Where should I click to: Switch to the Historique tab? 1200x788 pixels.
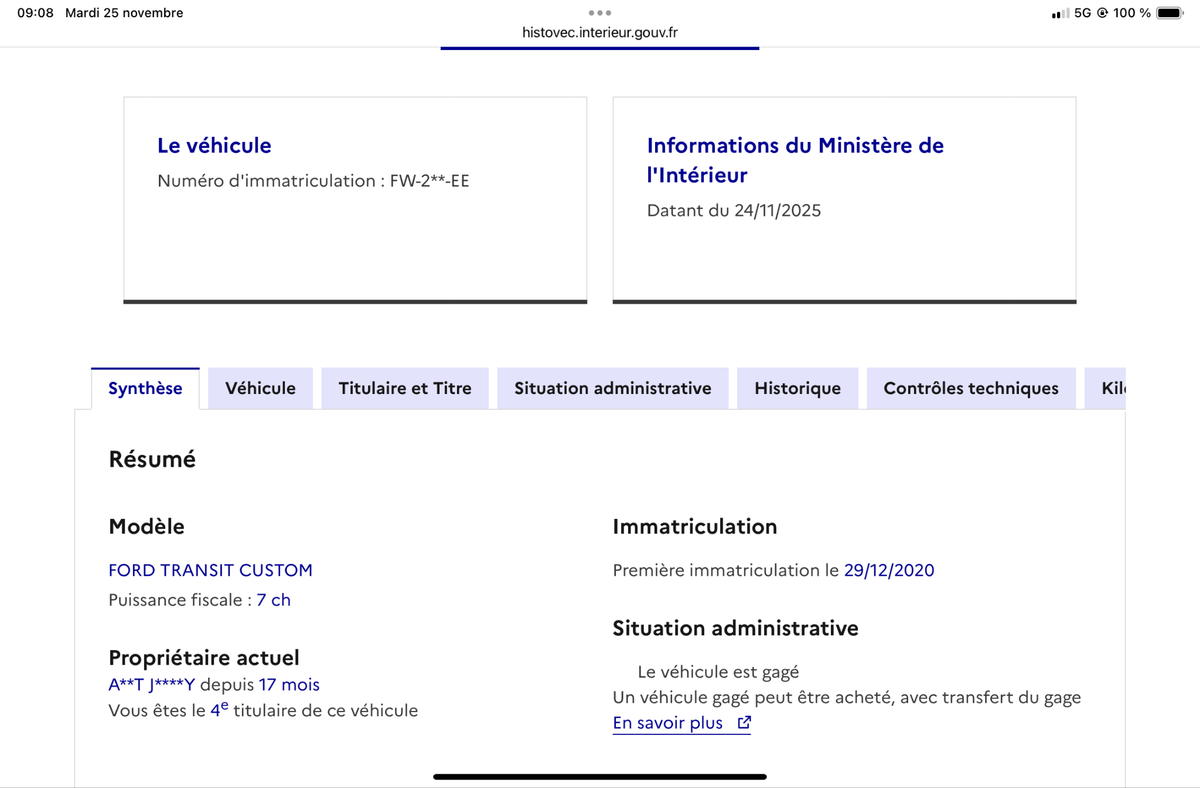tap(798, 388)
